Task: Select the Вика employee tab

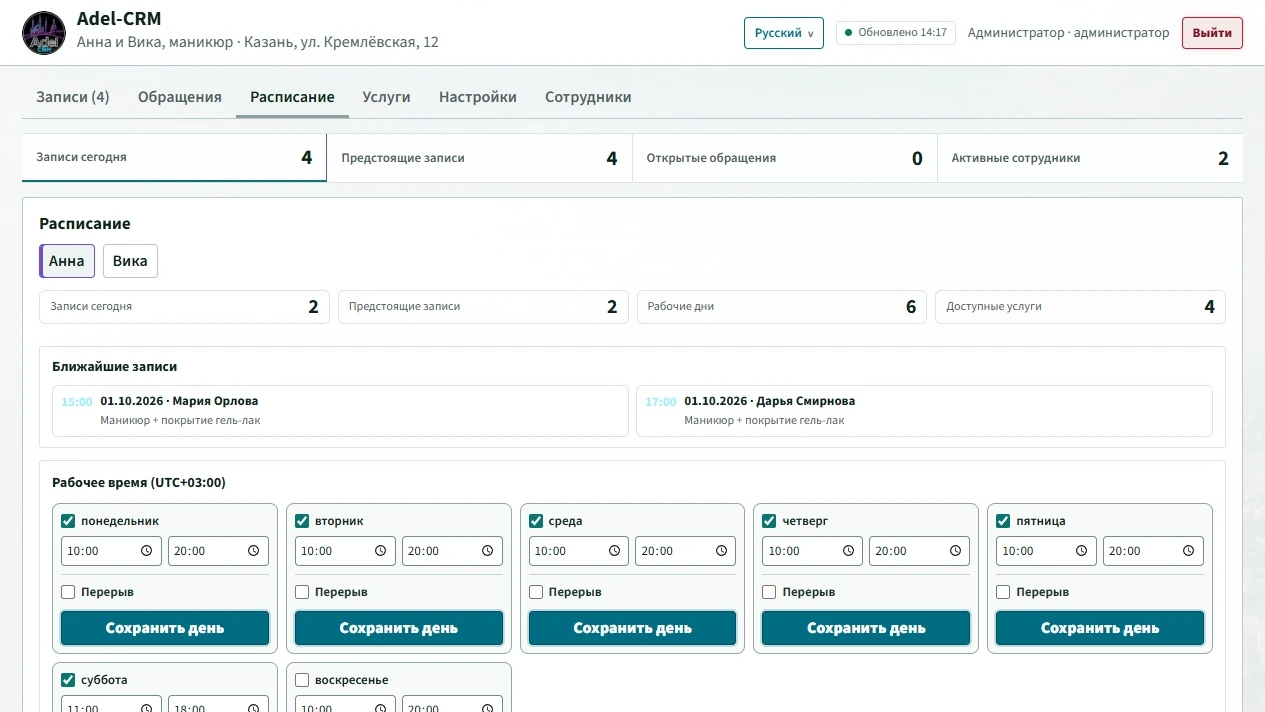Action: [x=130, y=261]
